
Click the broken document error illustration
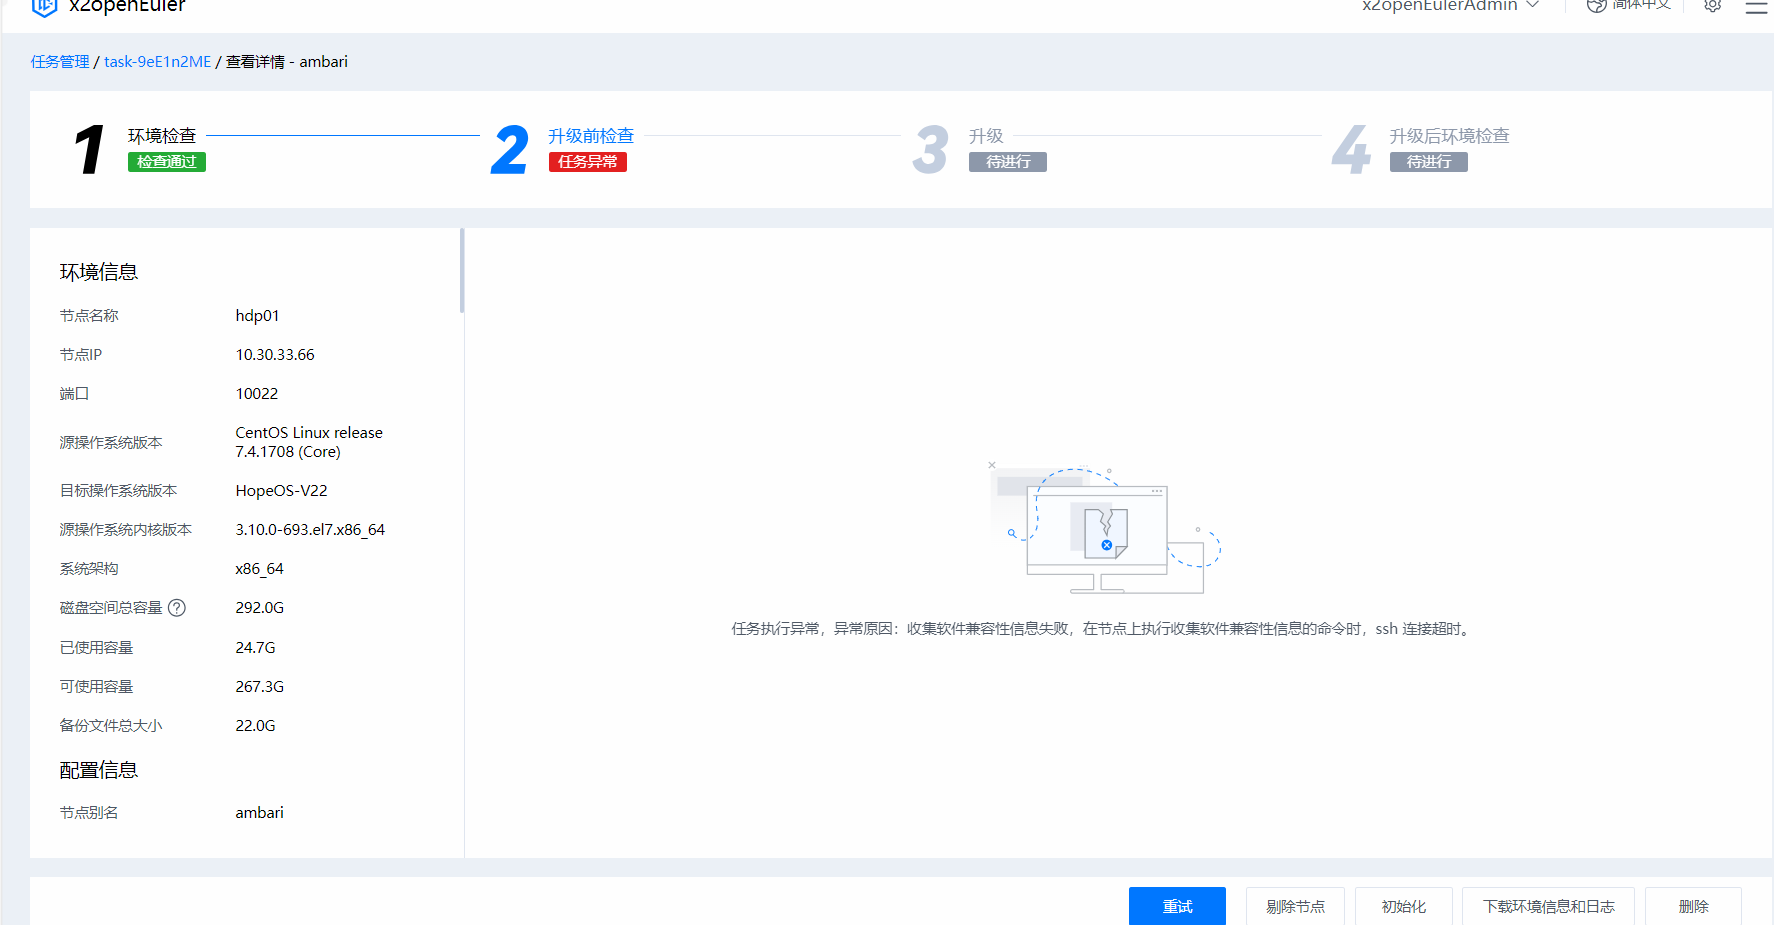1105,529
